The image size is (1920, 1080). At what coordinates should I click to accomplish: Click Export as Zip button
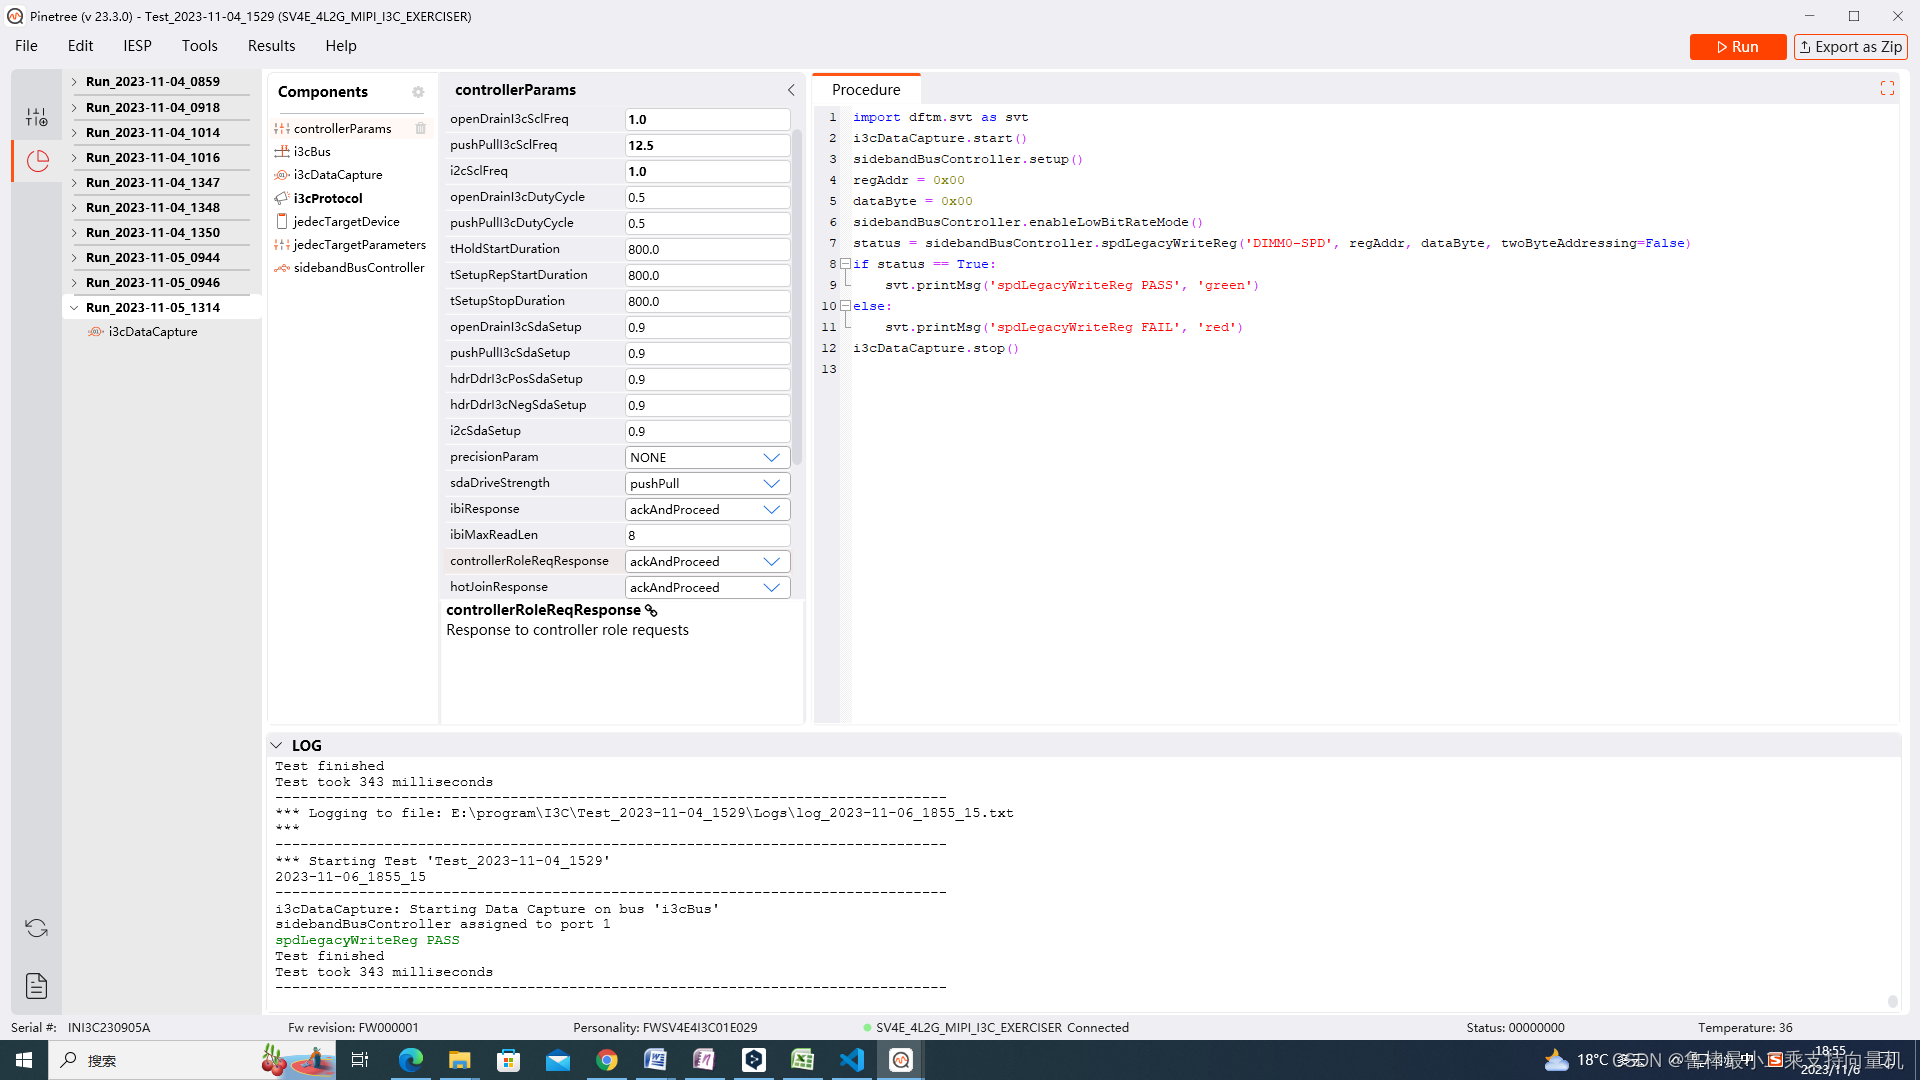[1850, 47]
